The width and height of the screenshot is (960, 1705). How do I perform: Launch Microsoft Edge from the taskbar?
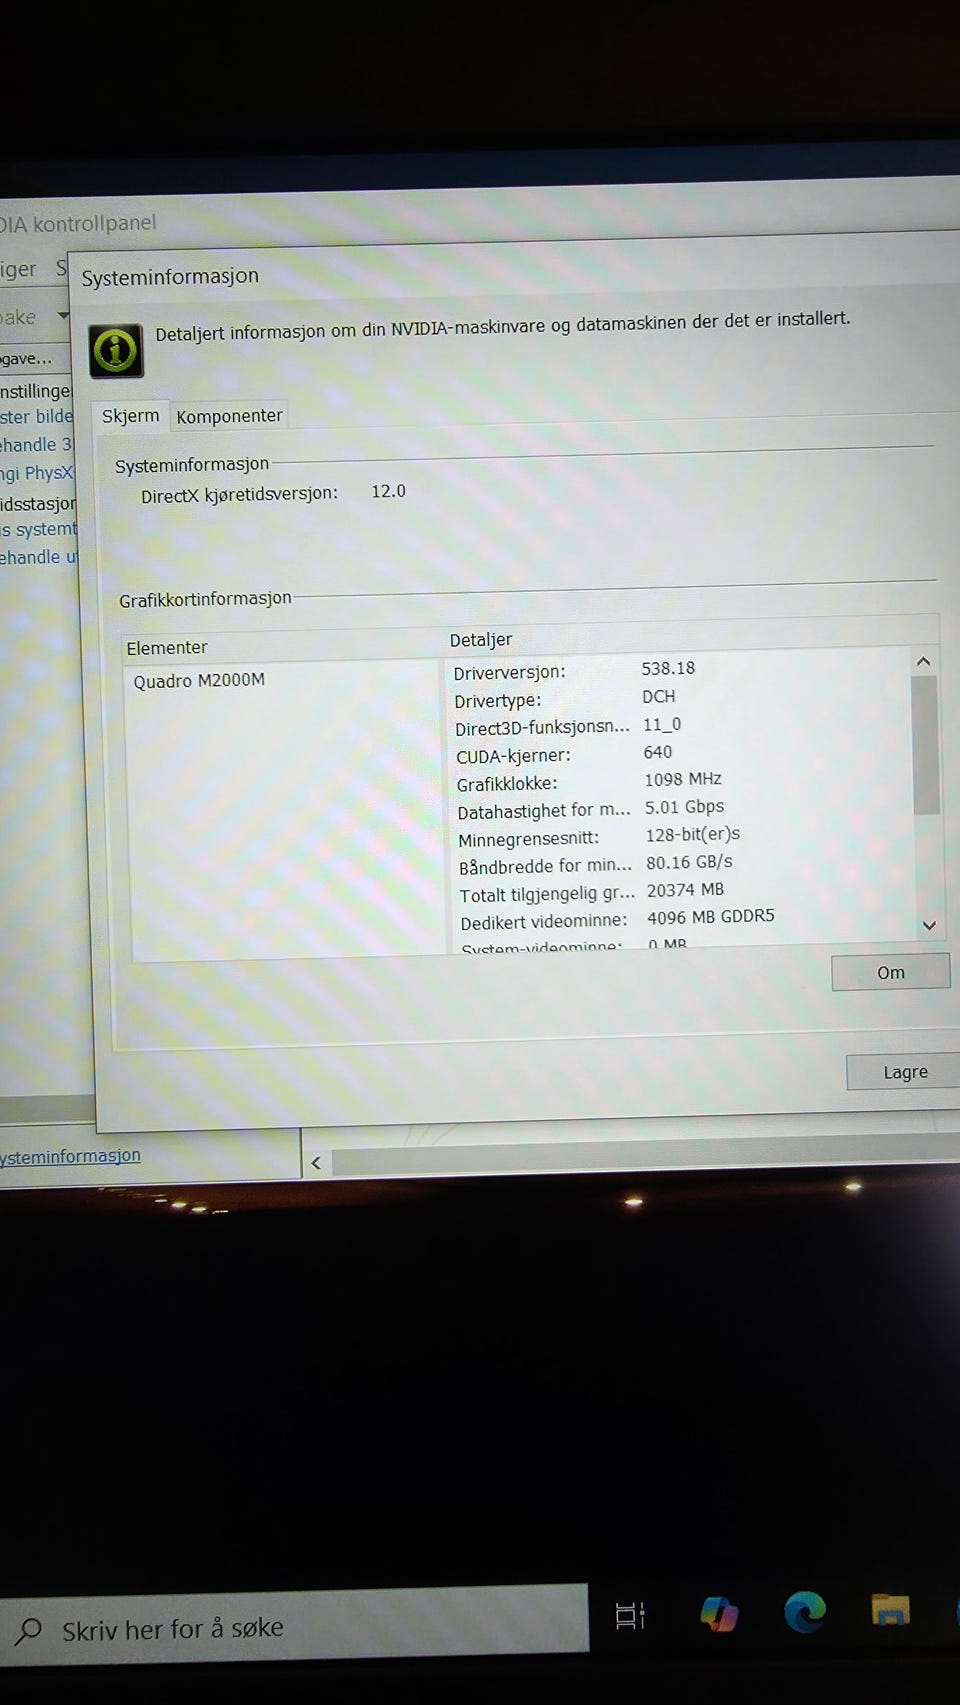coord(804,1611)
